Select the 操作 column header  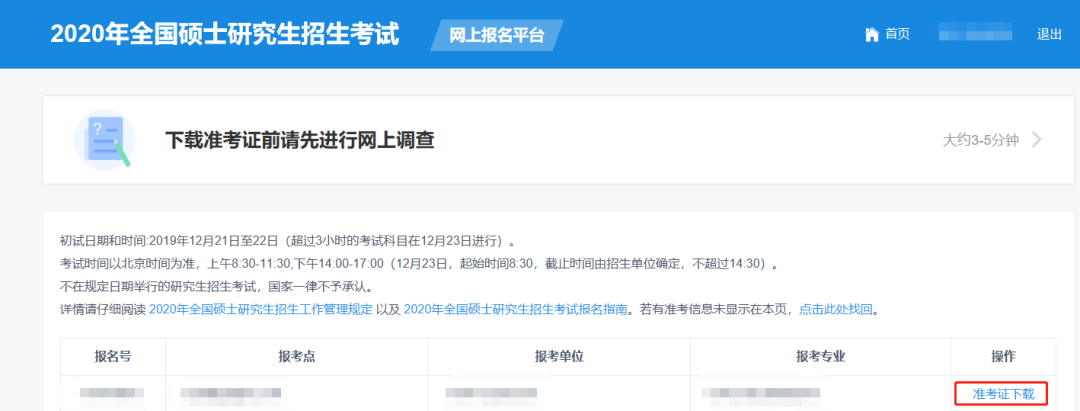[x=1002, y=357]
